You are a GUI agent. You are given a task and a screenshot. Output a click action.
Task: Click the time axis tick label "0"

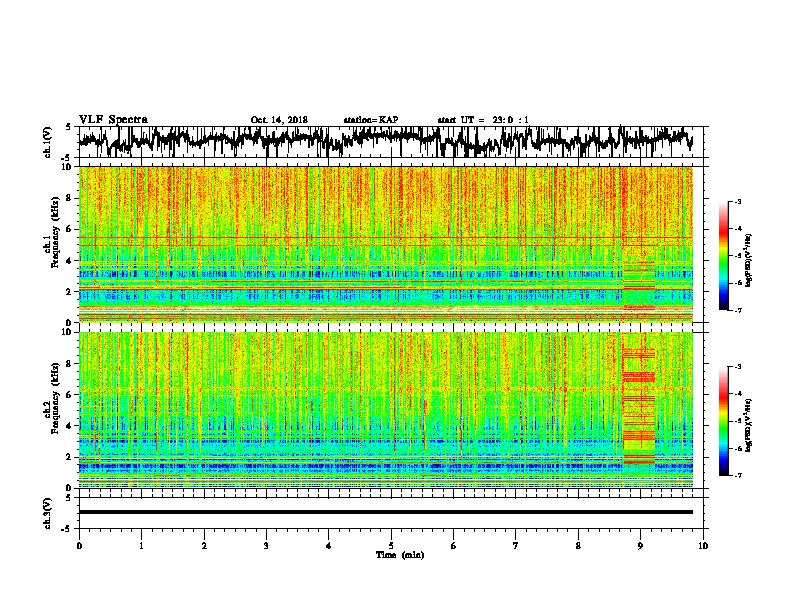click(79, 546)
